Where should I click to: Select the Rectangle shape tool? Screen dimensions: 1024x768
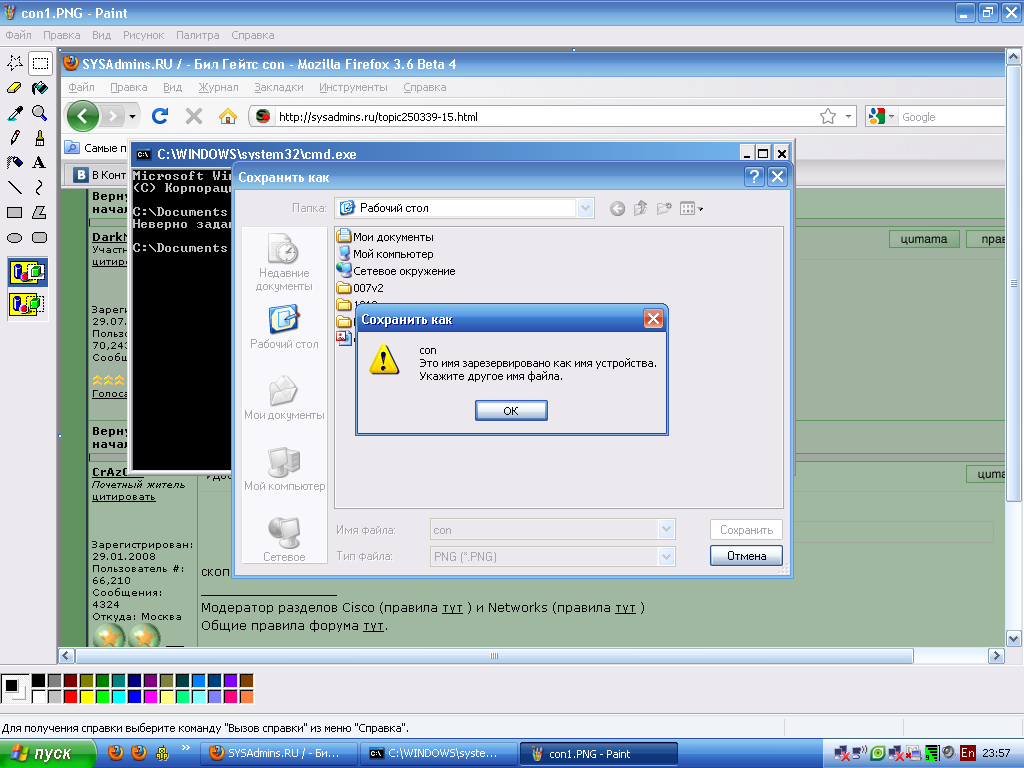click(15, 212)
